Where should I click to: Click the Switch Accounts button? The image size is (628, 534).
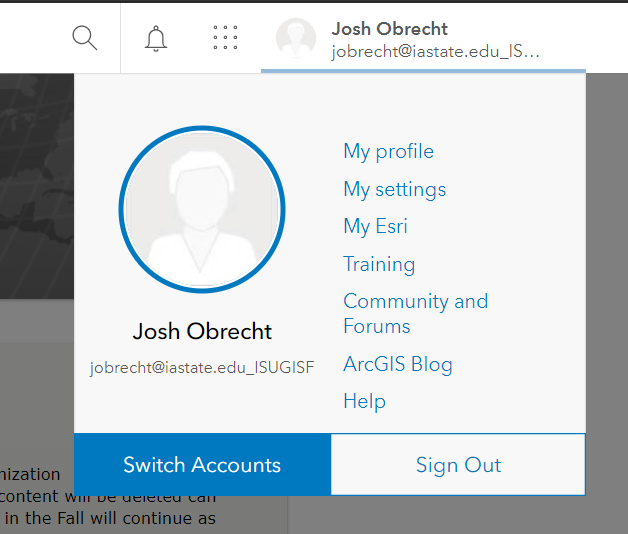tap(202, 465)
